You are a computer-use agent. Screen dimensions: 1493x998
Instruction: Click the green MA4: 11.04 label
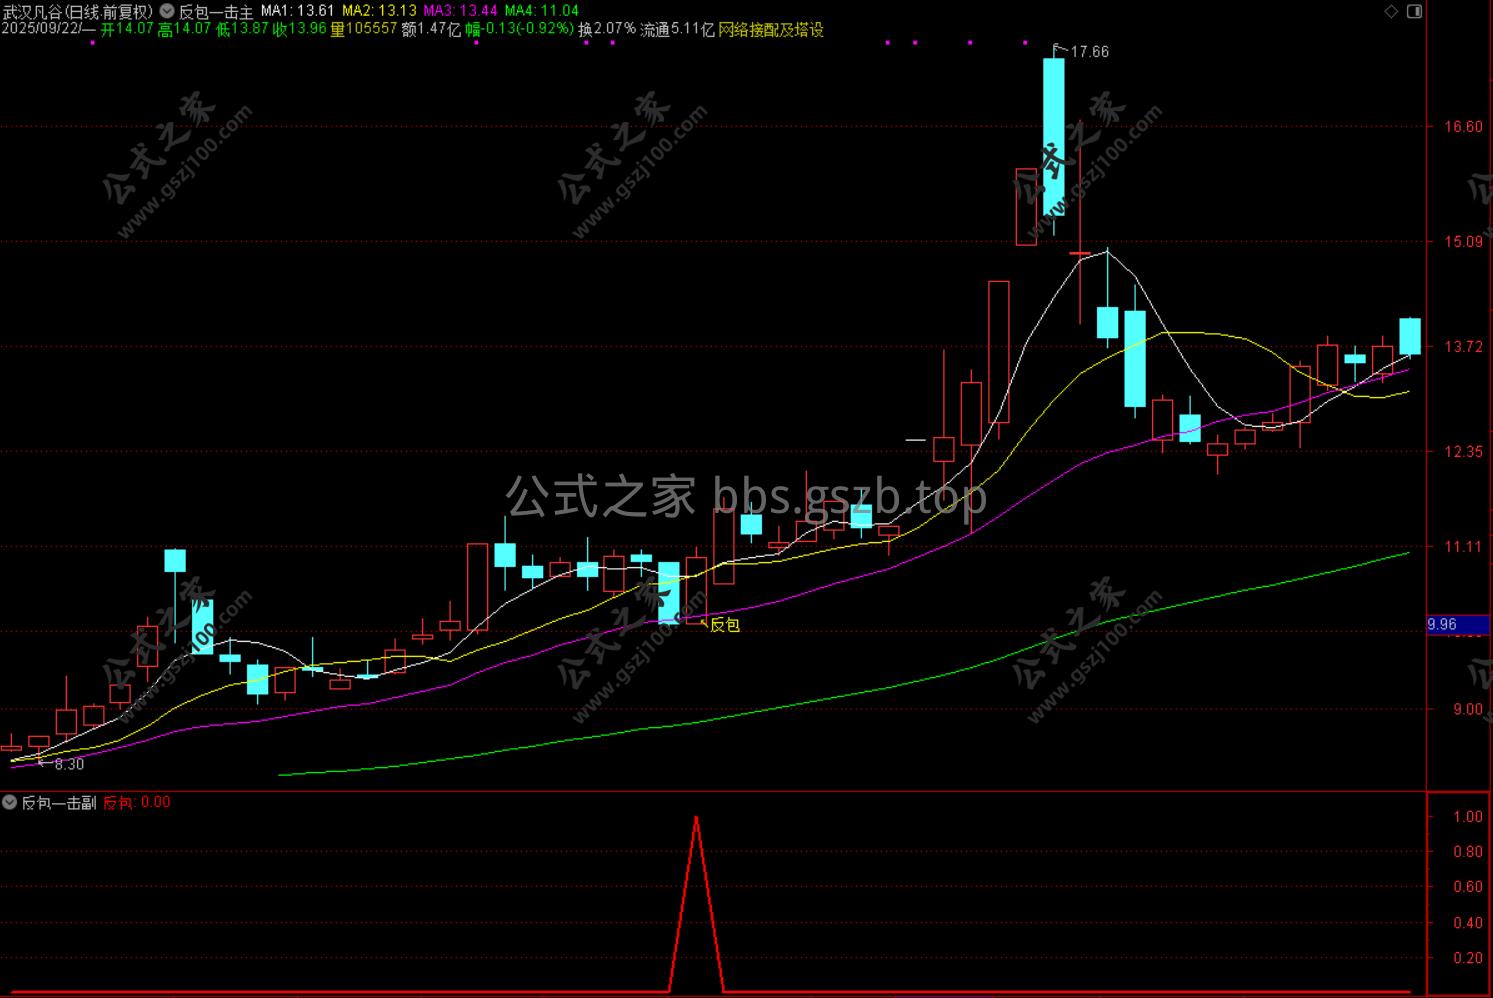tap(541, 12)
